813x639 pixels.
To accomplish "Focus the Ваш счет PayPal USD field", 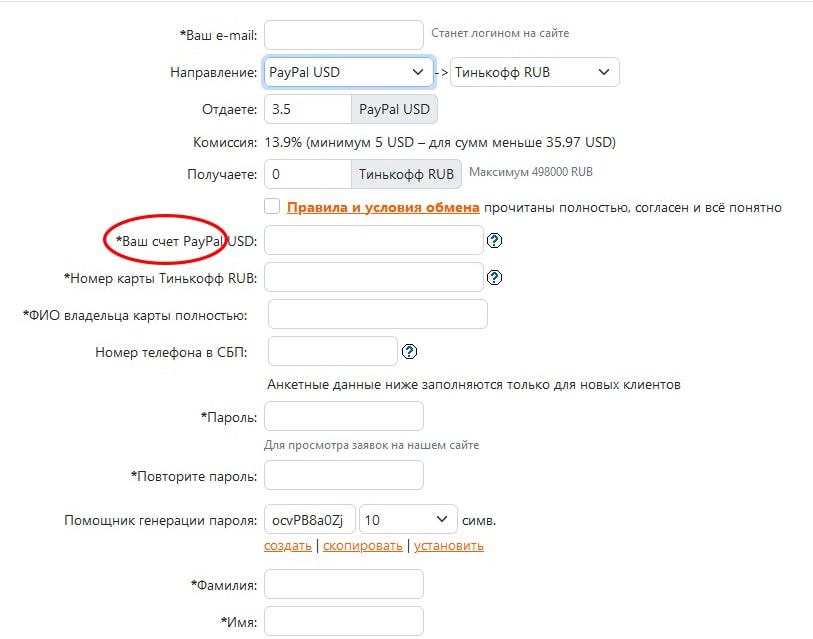I will click(374, 240).
